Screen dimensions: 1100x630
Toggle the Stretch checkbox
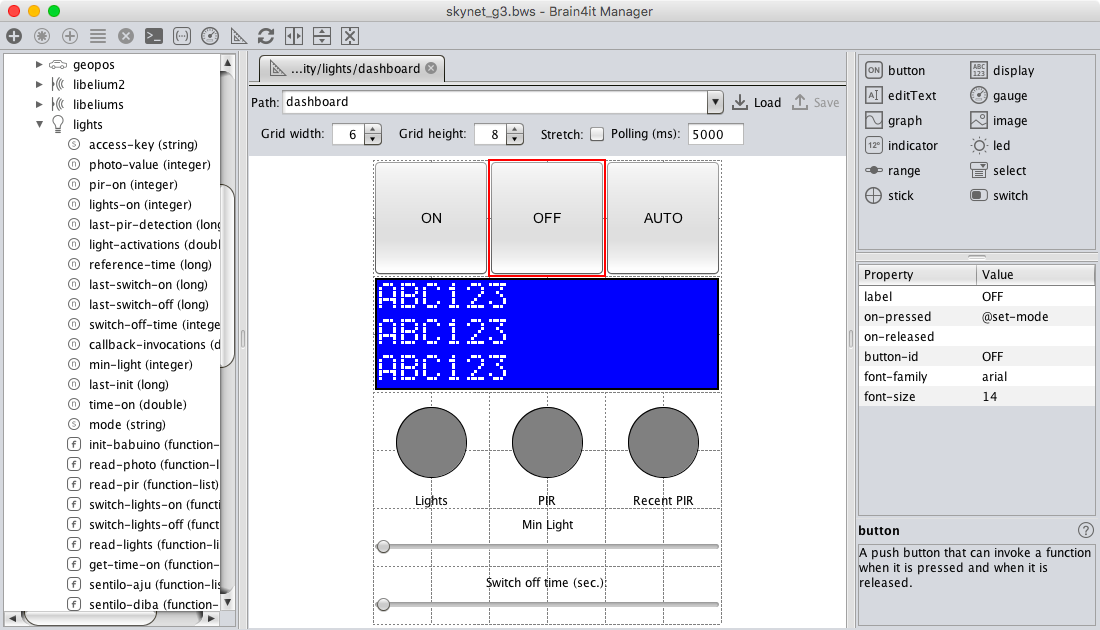coord(597,134)
